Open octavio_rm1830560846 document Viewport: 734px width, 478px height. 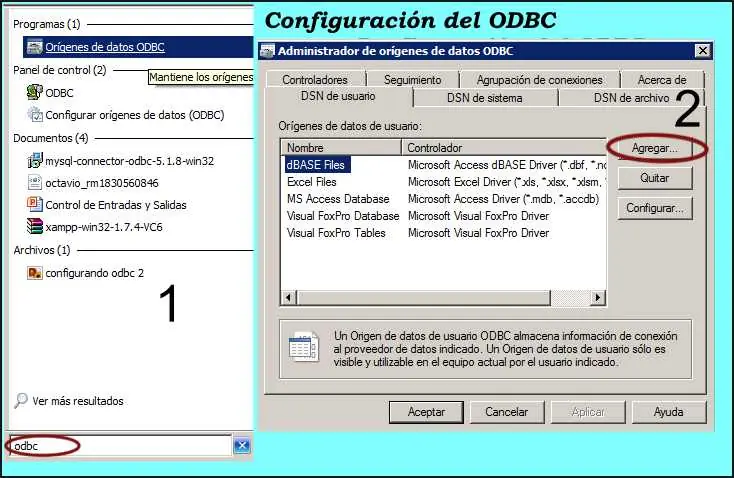102,183
